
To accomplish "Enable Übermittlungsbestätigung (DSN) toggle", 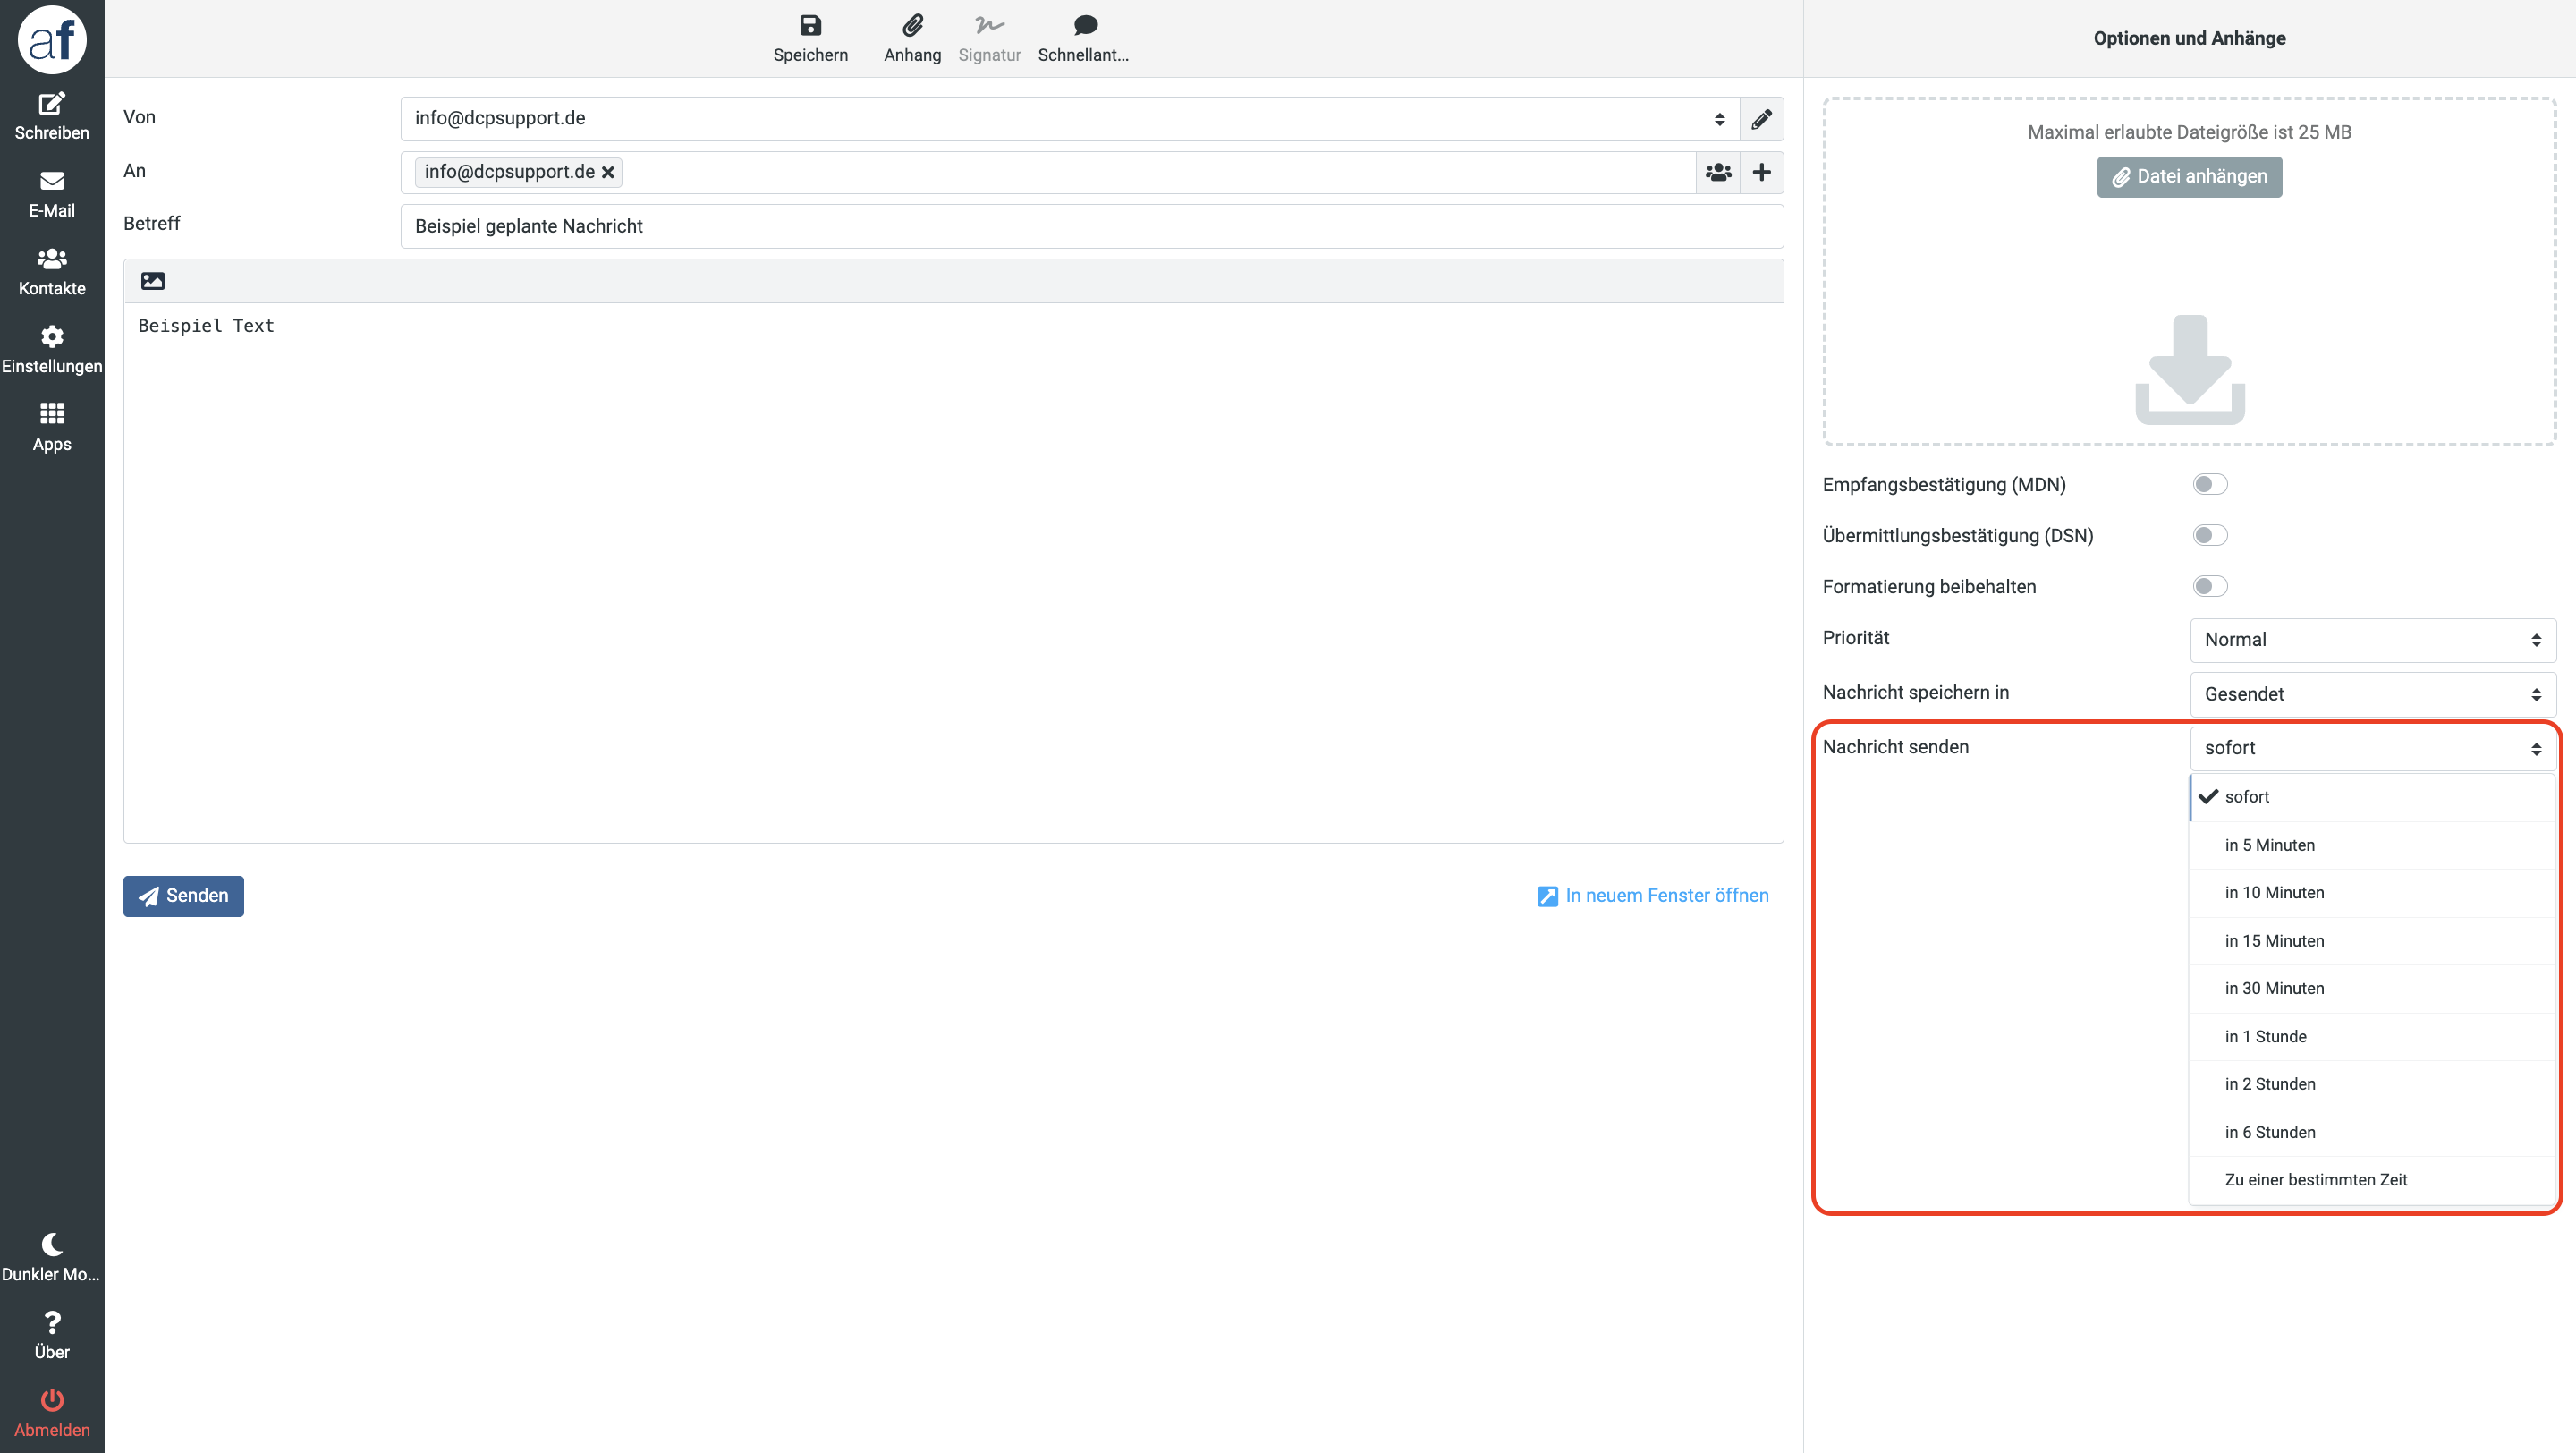I will click(2209, 536).
